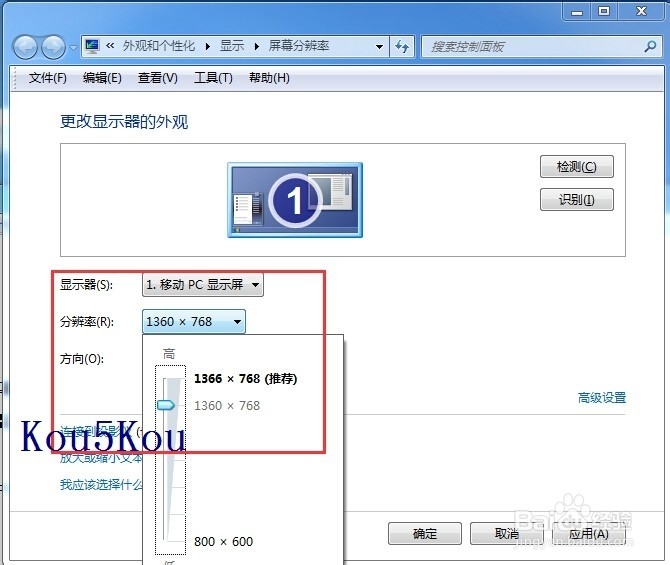Go back with the Back arrow button

25,47
